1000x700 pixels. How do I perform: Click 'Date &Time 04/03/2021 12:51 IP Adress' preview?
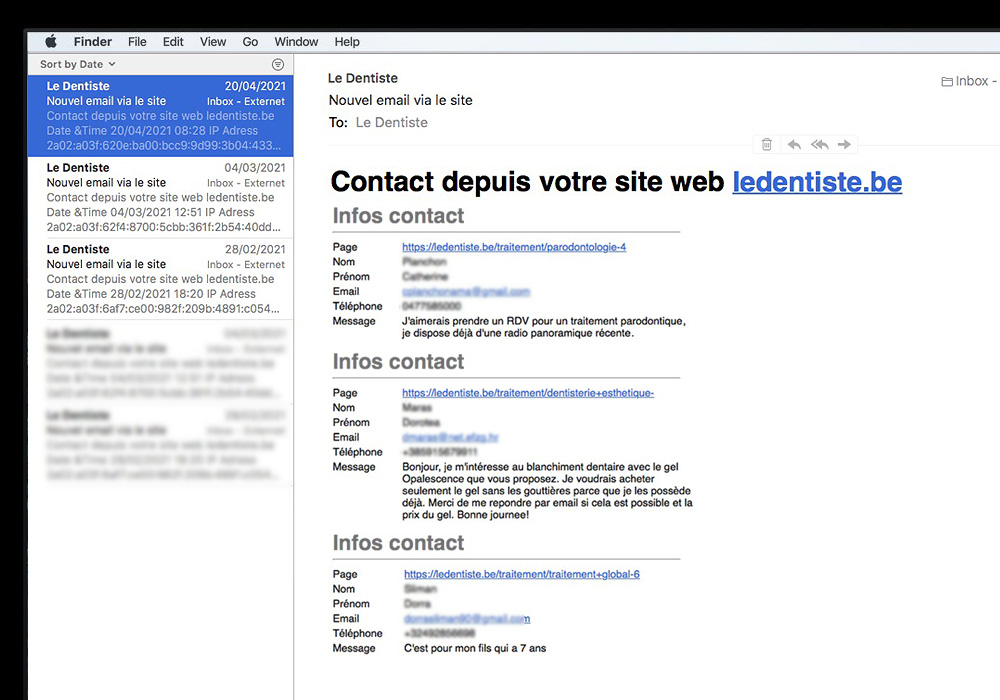coord(151,212)
